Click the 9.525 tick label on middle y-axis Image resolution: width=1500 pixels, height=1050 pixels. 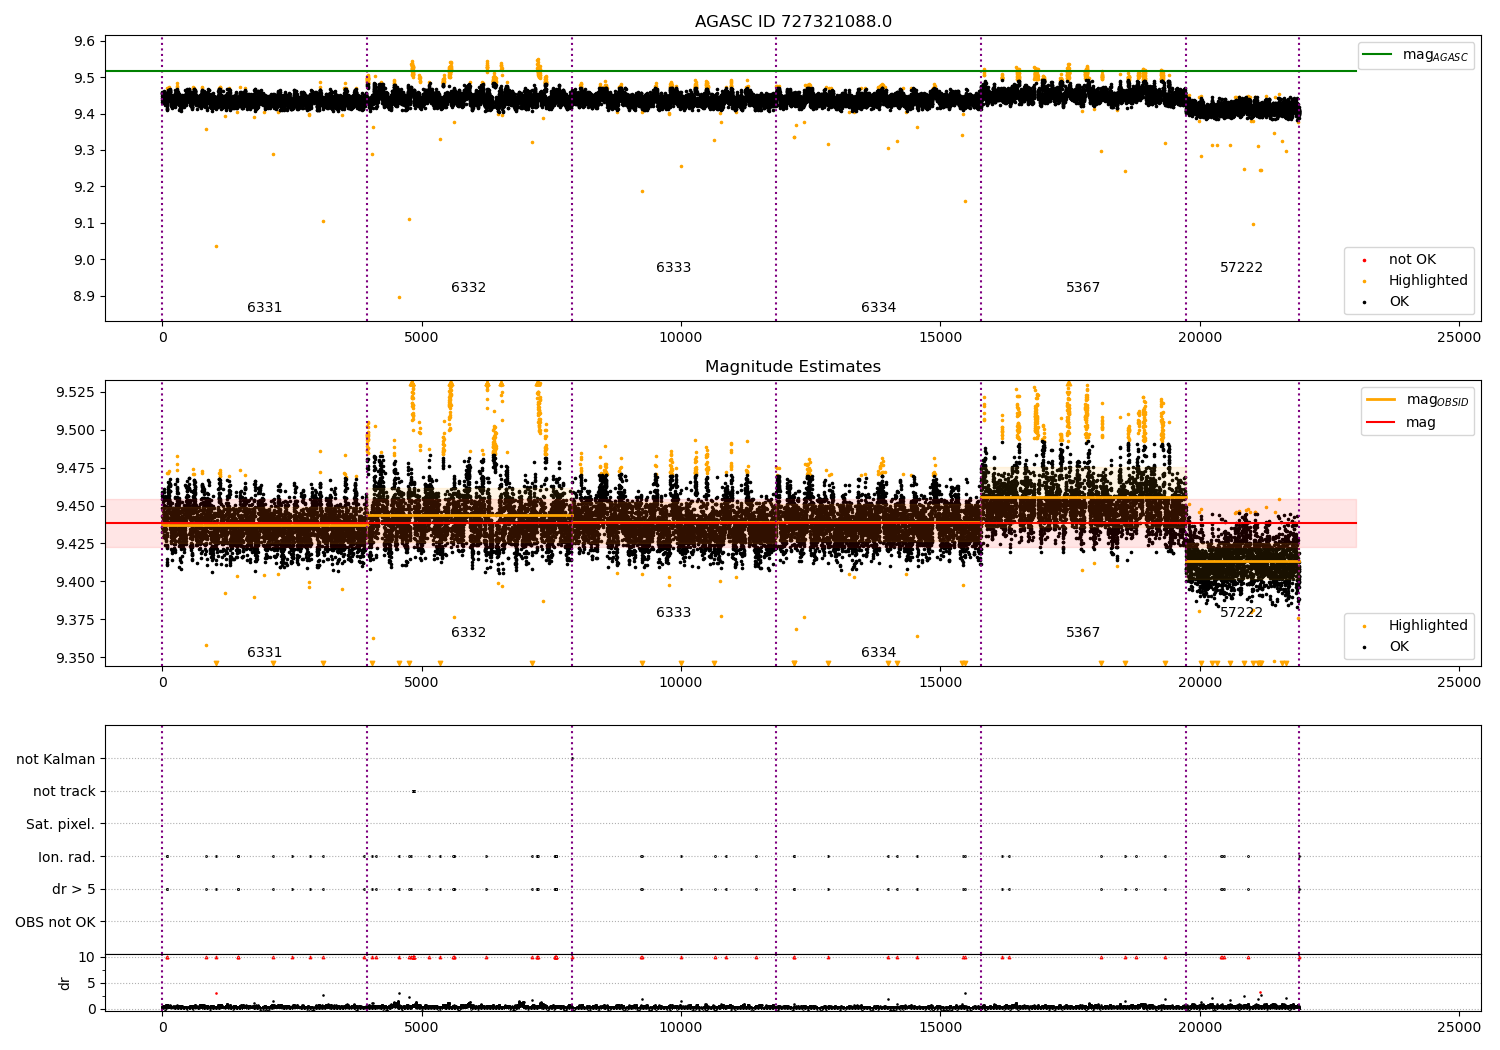pyautogui.click(x=76, y=392)
